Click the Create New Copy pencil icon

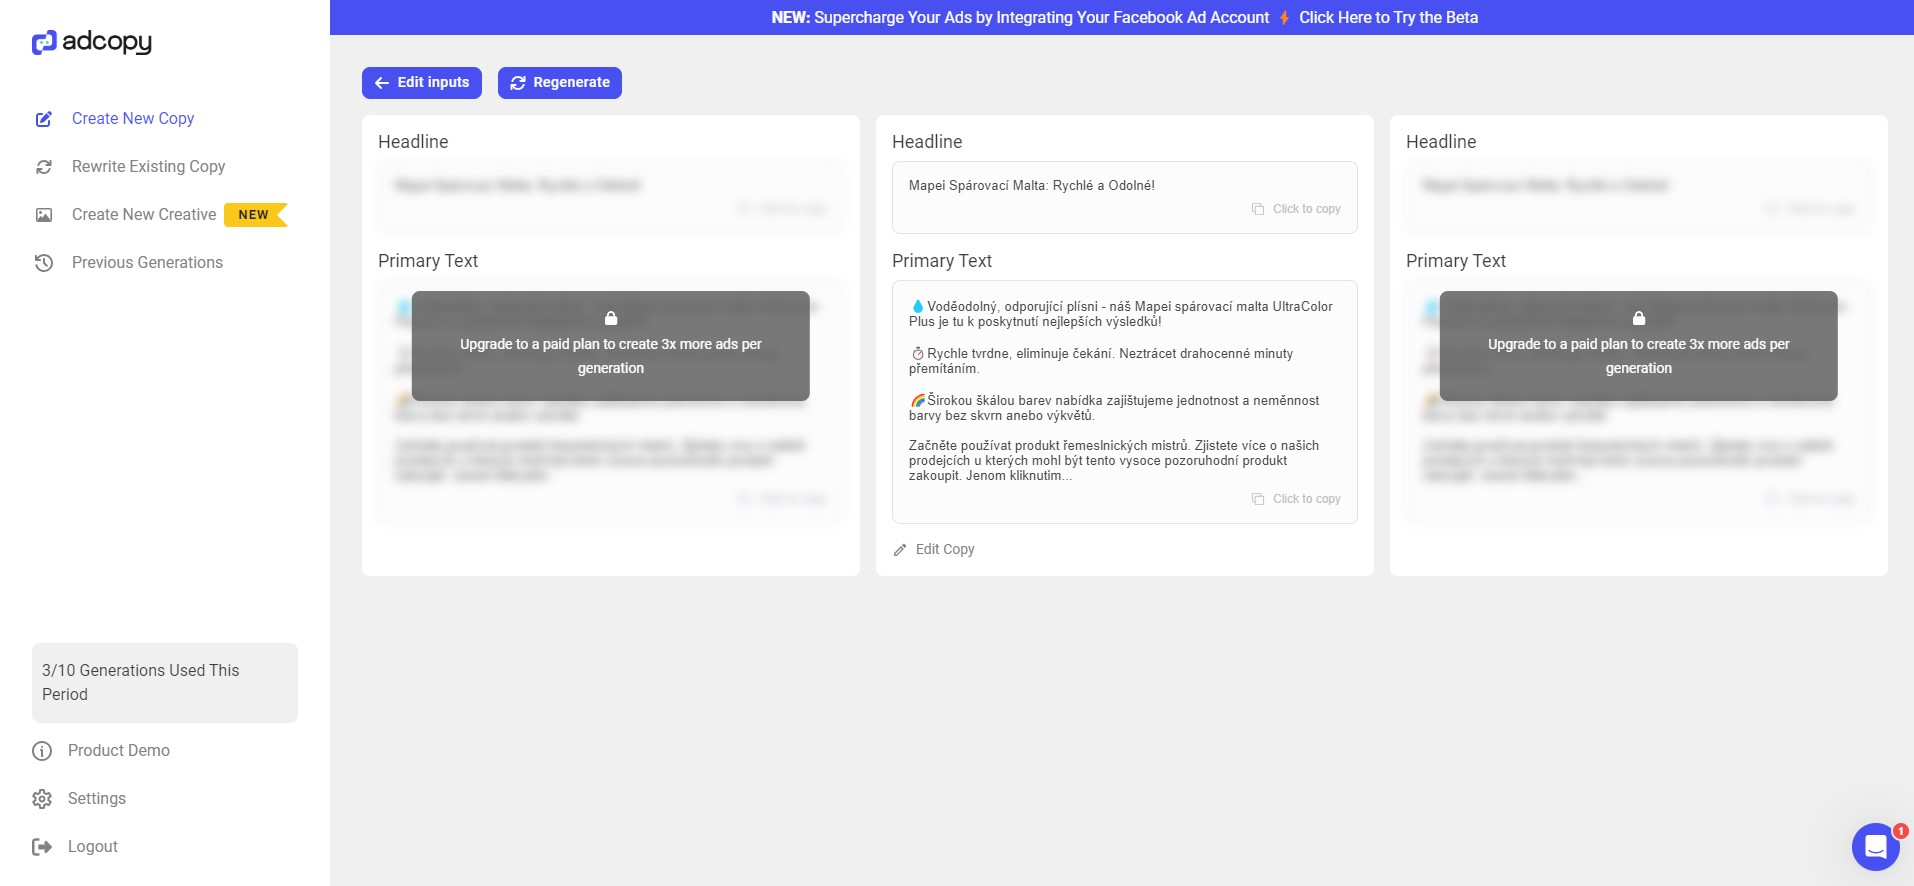coord(44,119)
